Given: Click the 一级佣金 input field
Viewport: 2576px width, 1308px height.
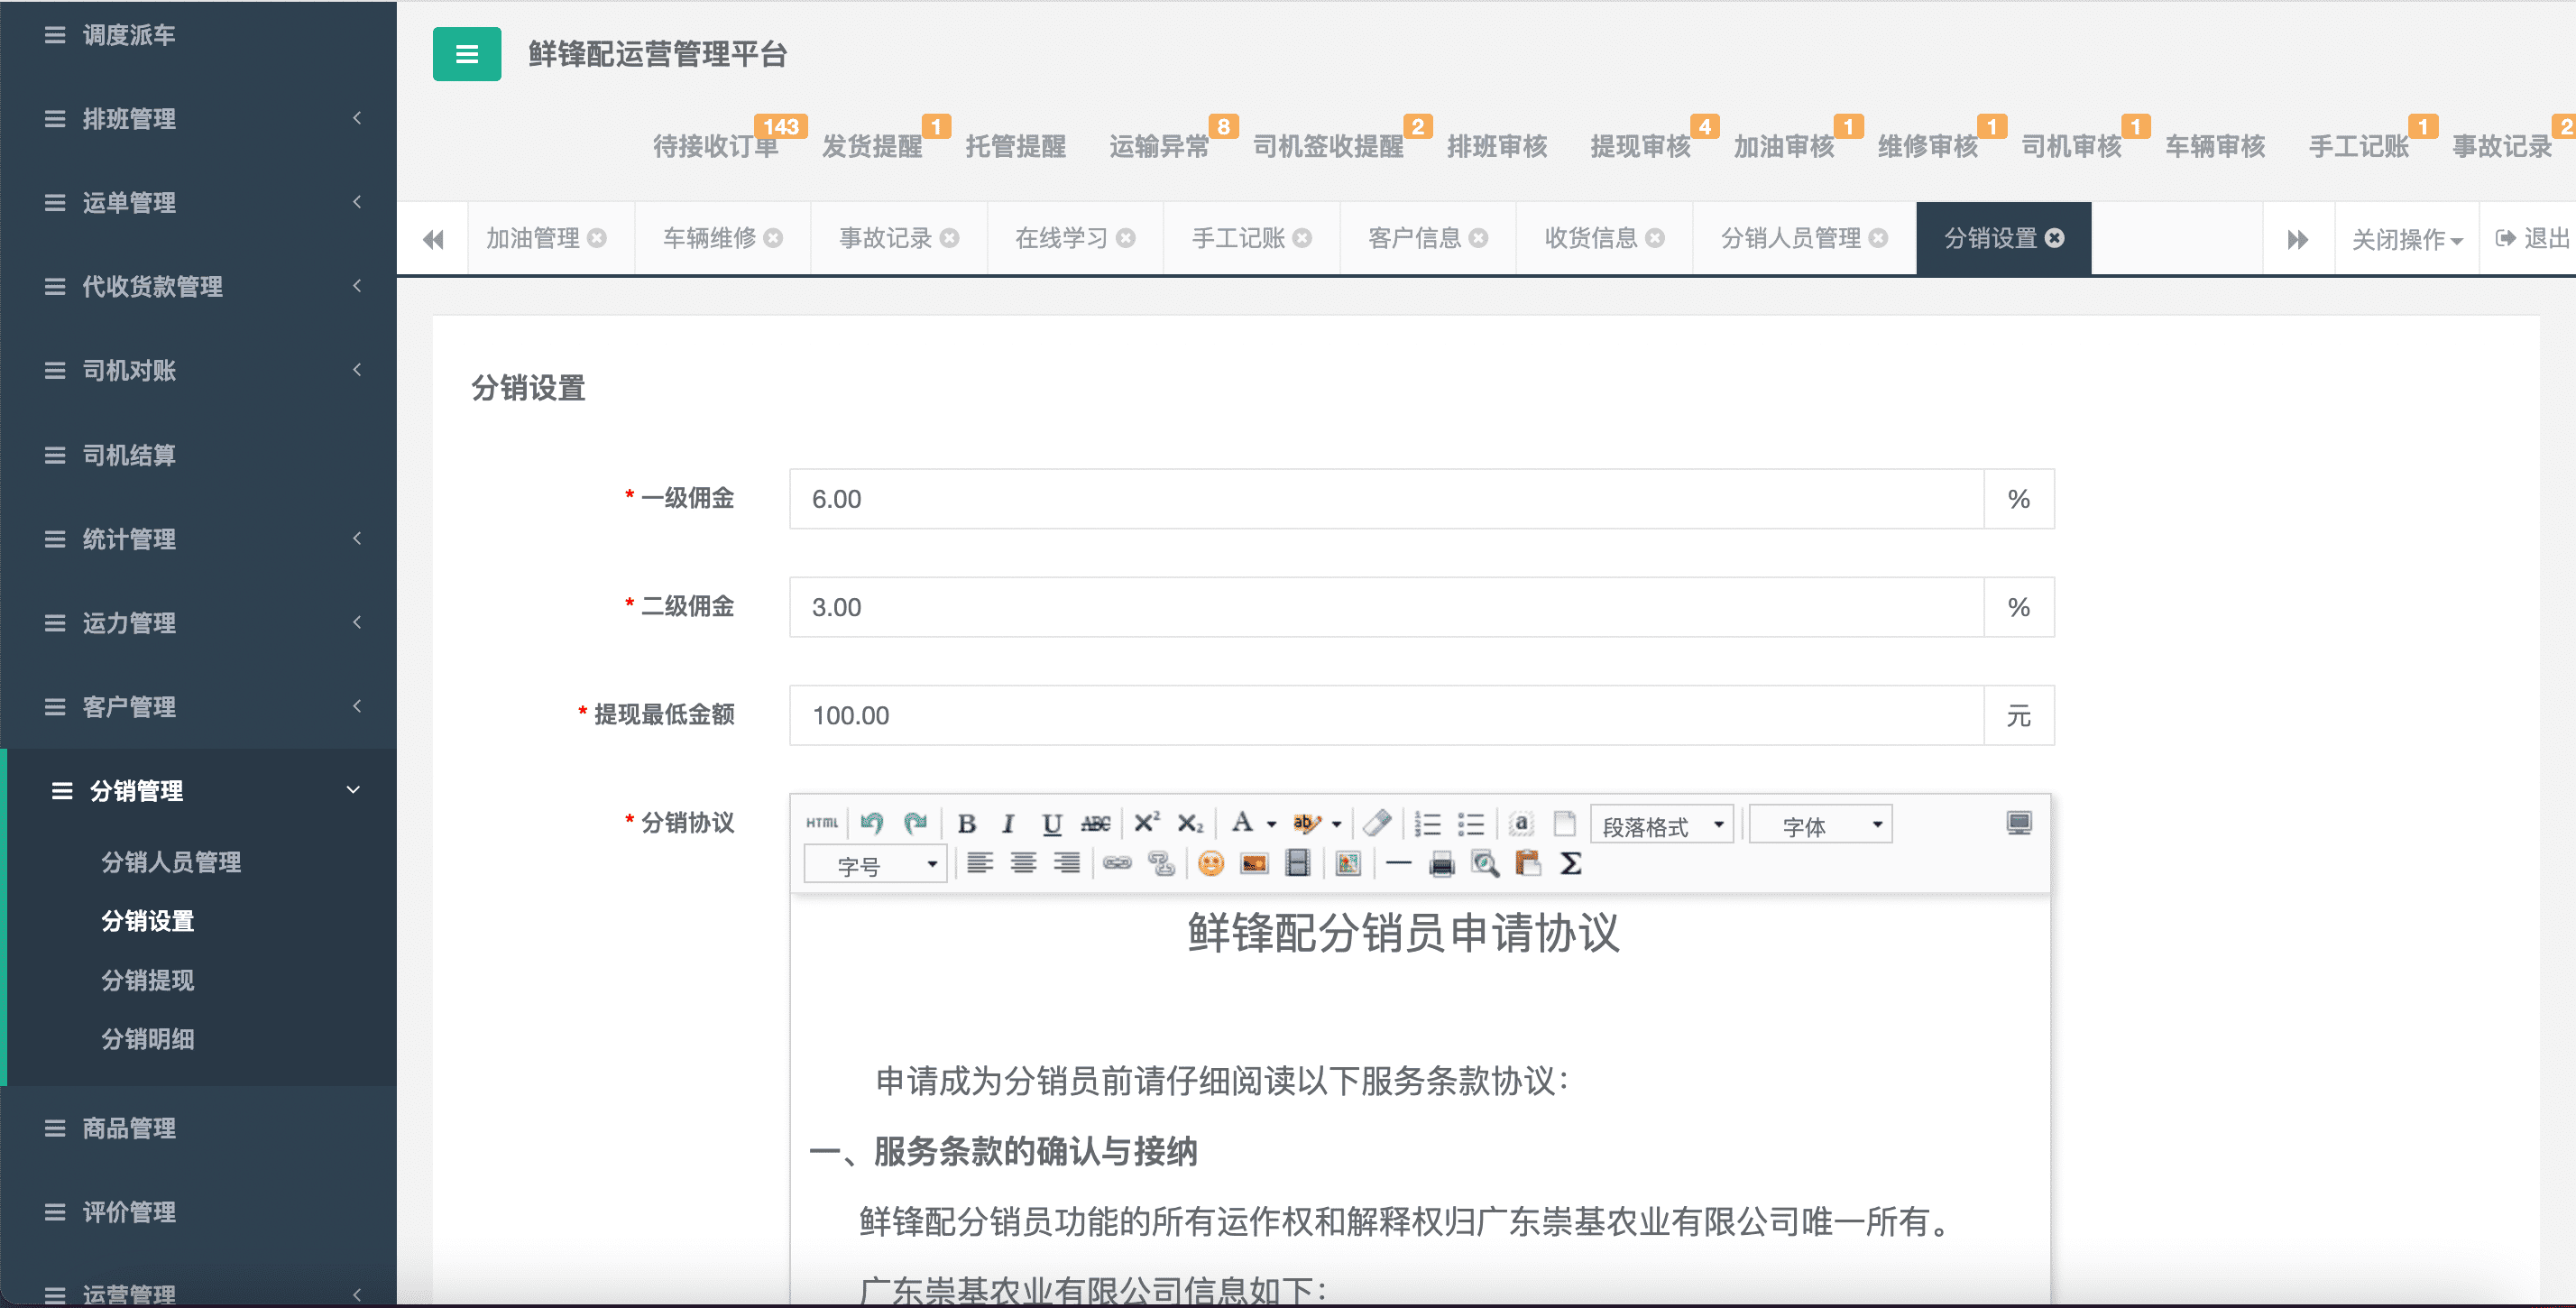Looking at the screenshot, I should [1386, 499].
